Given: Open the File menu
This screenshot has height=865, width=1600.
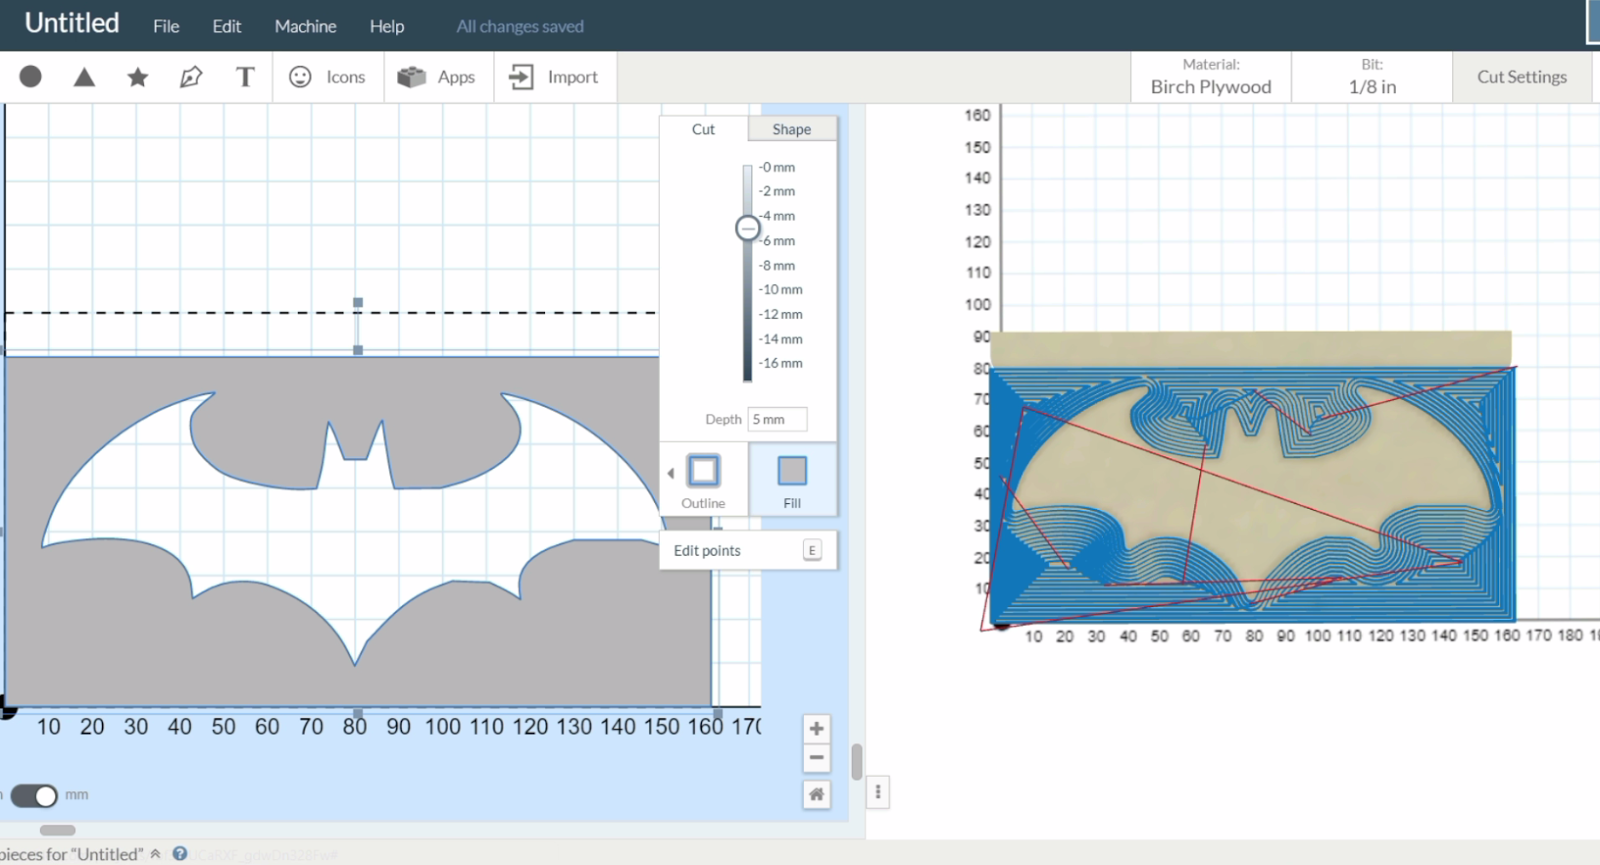Looking at the screenshot, I should click(166, 26).
